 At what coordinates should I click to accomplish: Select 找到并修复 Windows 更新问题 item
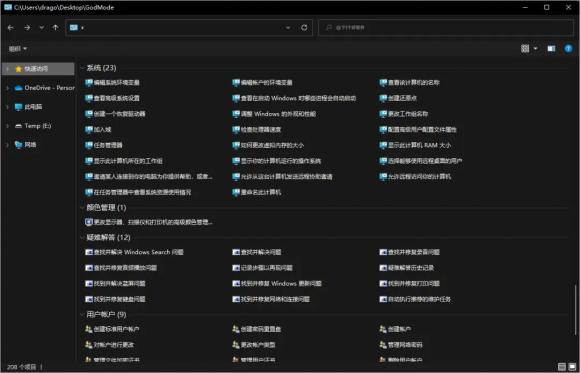point(277,283)
